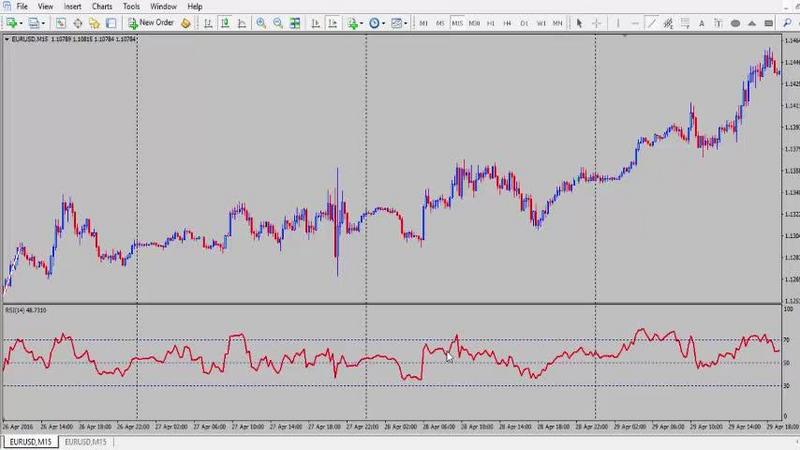Open the Help menu
Viewport: 800px width, 450px height.
[195, 7]
